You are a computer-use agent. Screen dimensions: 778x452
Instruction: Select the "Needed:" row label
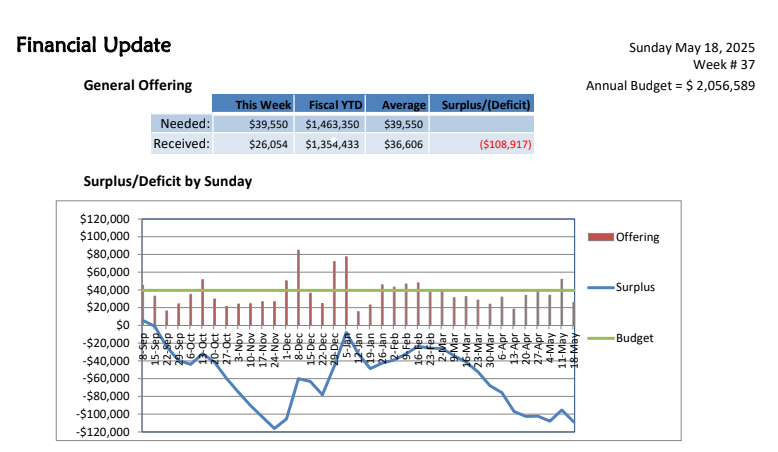(x=184, y=124)
